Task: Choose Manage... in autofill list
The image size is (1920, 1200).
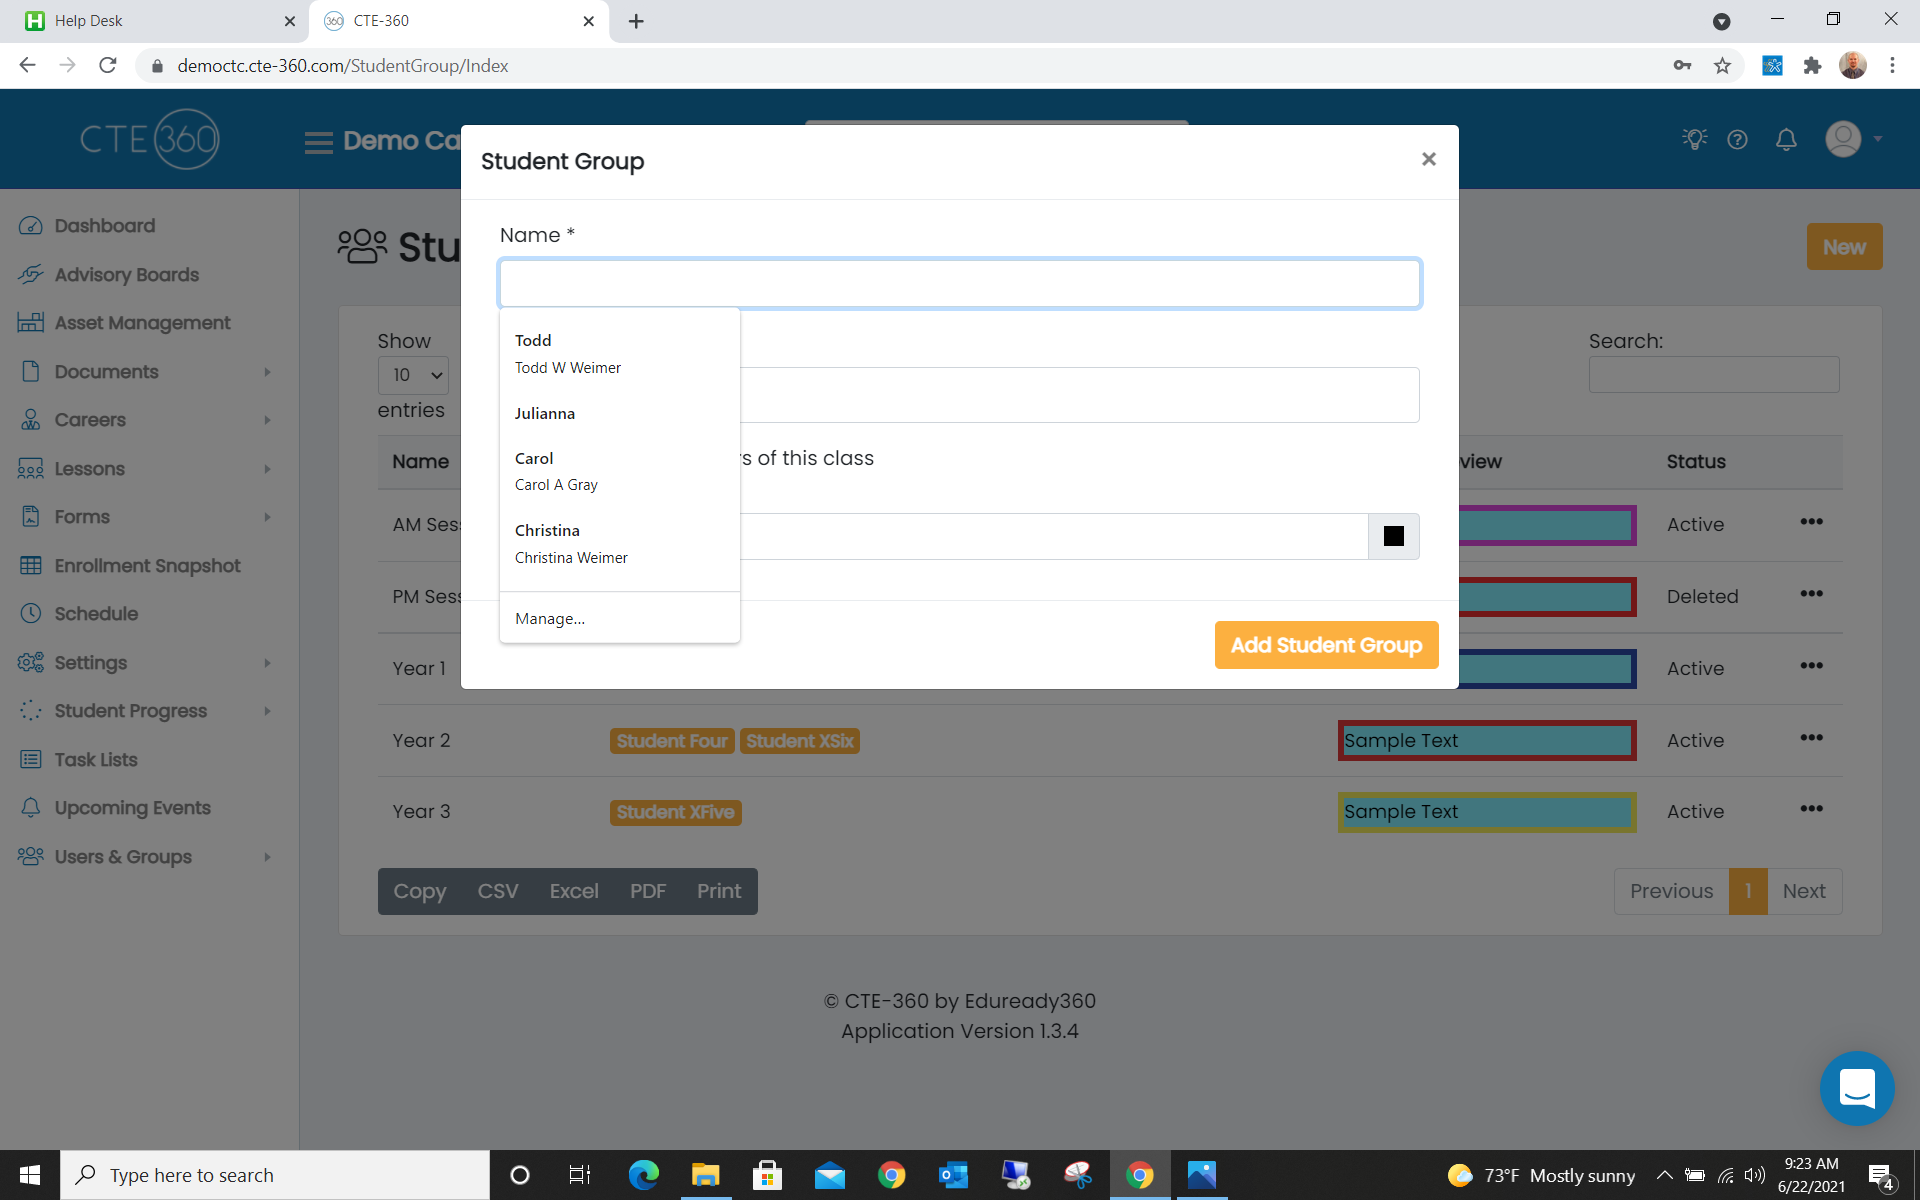Action: 550,619
